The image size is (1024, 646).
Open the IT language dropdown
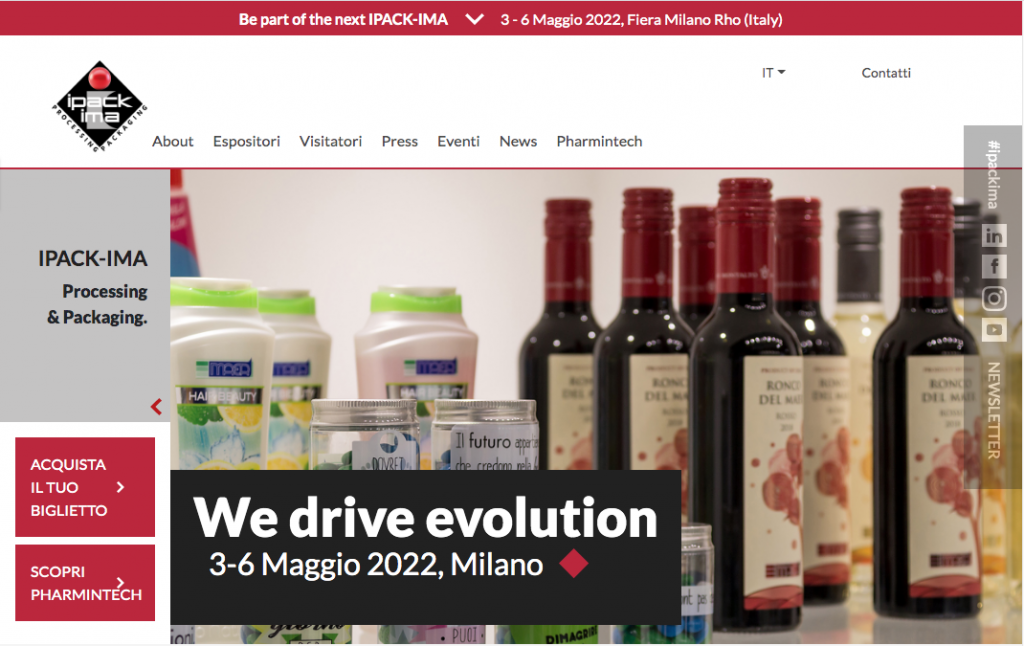point(773,73)
